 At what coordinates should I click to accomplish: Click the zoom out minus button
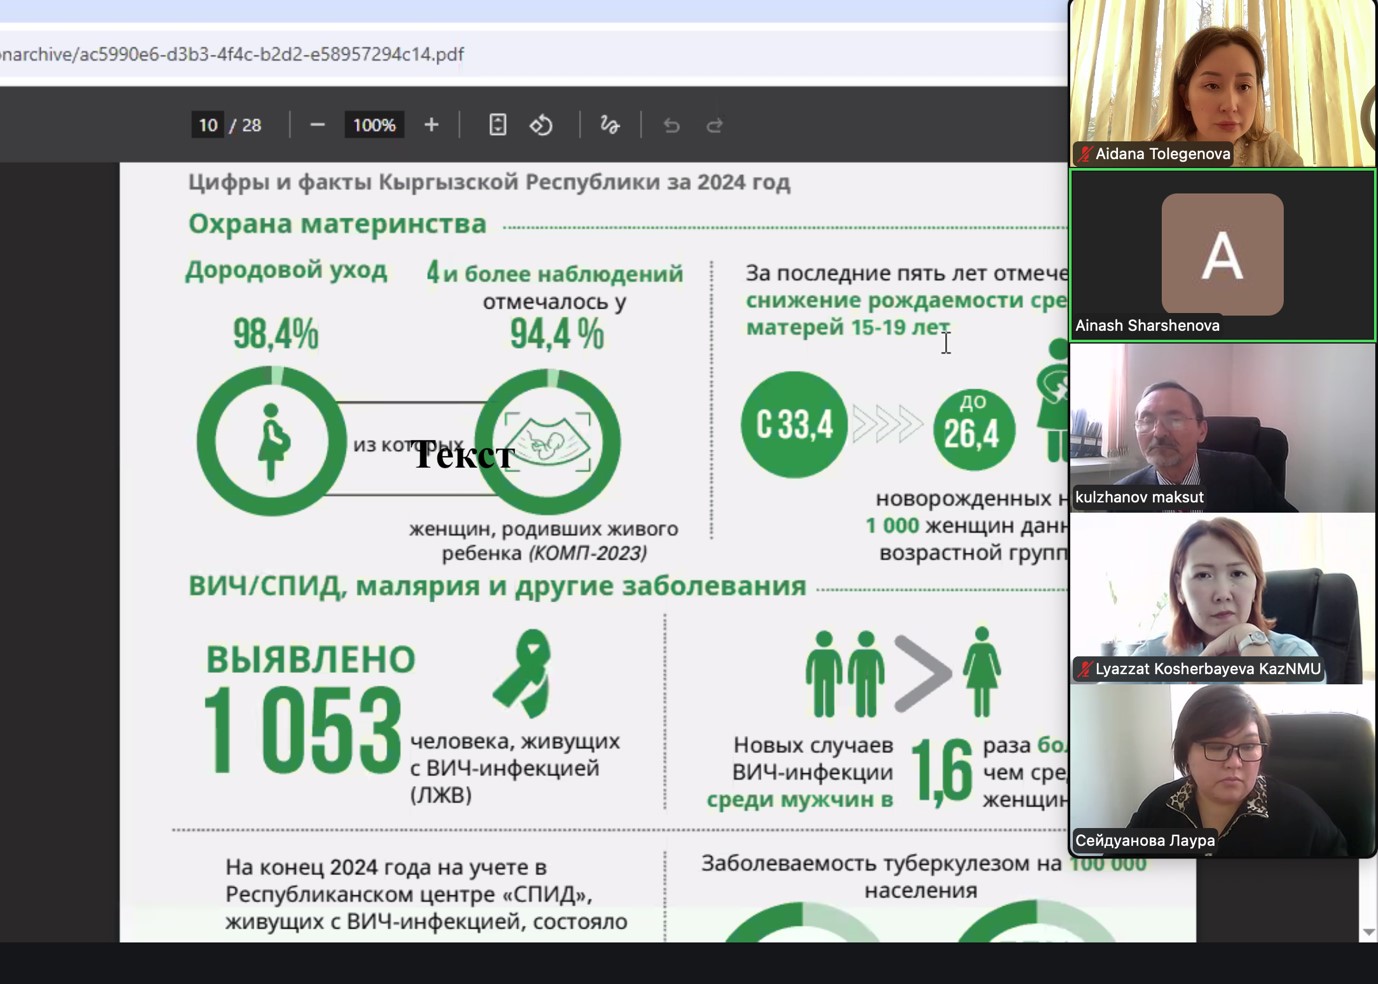point(317,125)
